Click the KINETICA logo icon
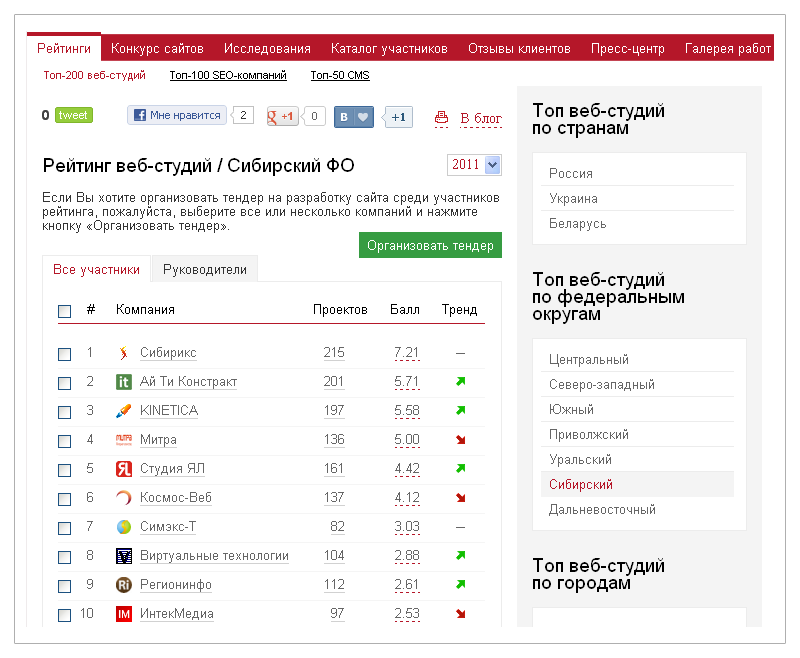The width and height of the screenshot is (800, 658). point(123,411)
